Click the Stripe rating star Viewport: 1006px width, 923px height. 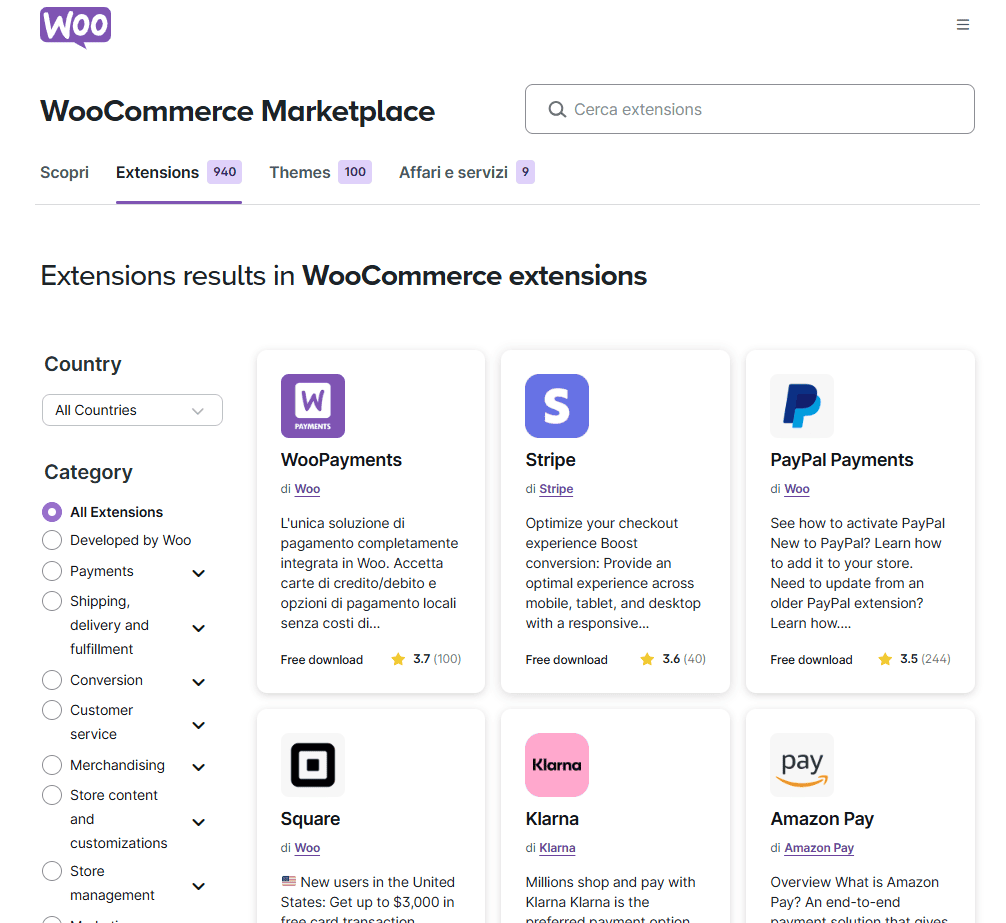(647, 659)
